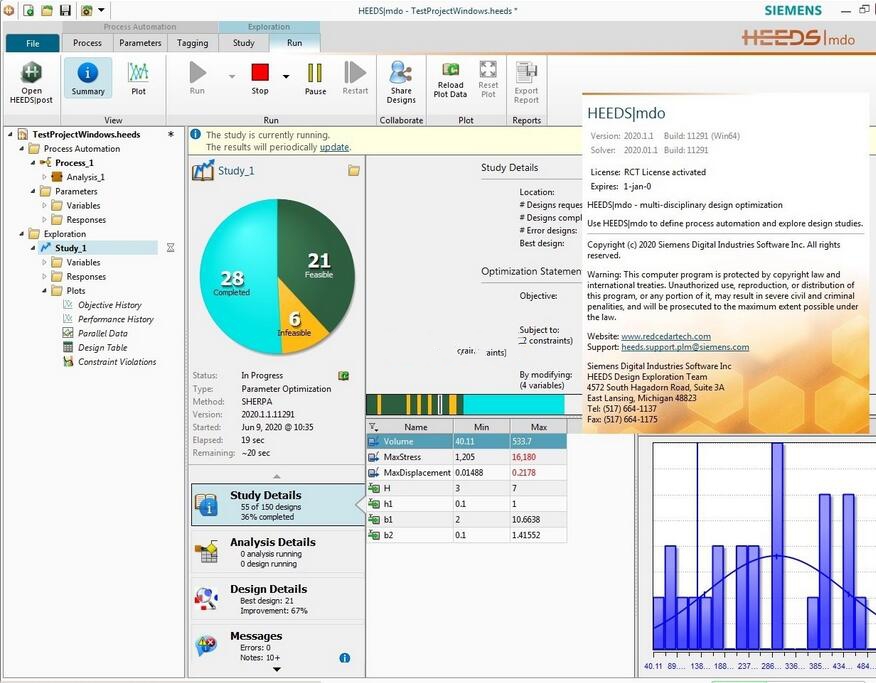The width and height of the screenshot is (876, 683).
Task: Open the quick access toolbar dropdown arrow
Action: (x=101, y=10)
